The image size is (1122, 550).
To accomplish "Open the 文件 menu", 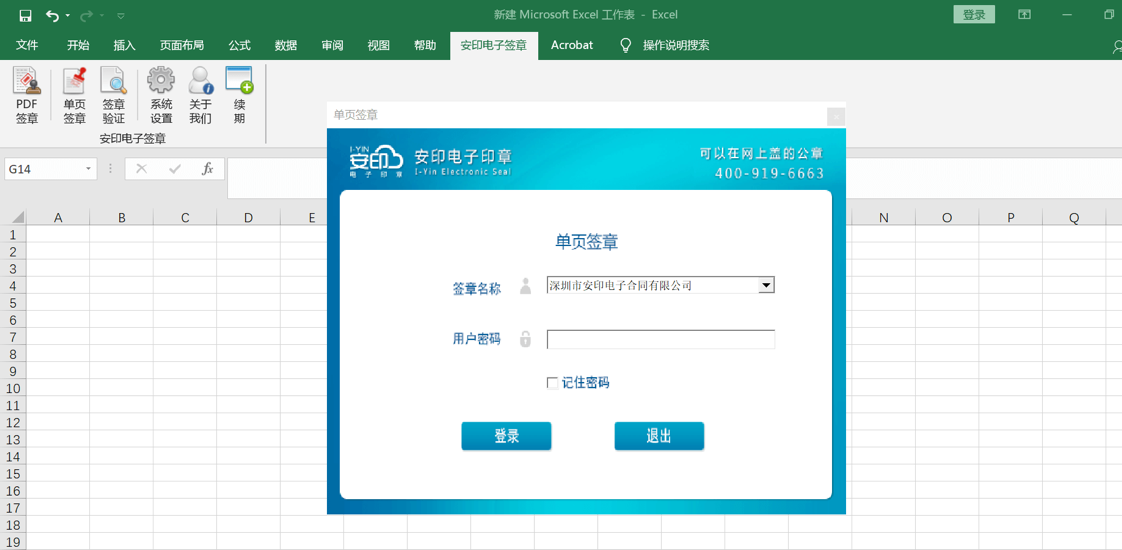I will [x=27, y=45].
